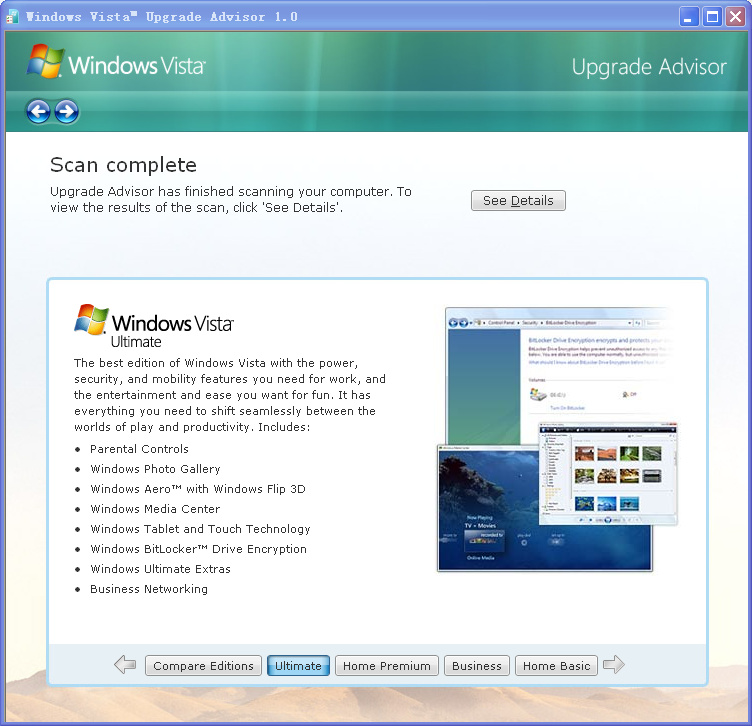The image size is (752, 726).
Task: Click 'Windows Ultimate Extras' list item
Action: tap(160, 569)
